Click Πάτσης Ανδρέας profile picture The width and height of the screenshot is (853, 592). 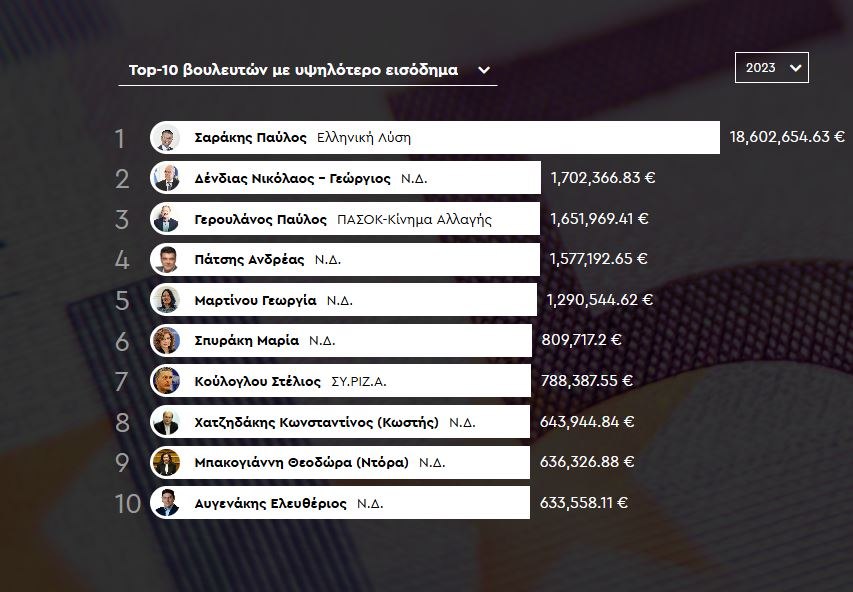click(x=166, y=259)
